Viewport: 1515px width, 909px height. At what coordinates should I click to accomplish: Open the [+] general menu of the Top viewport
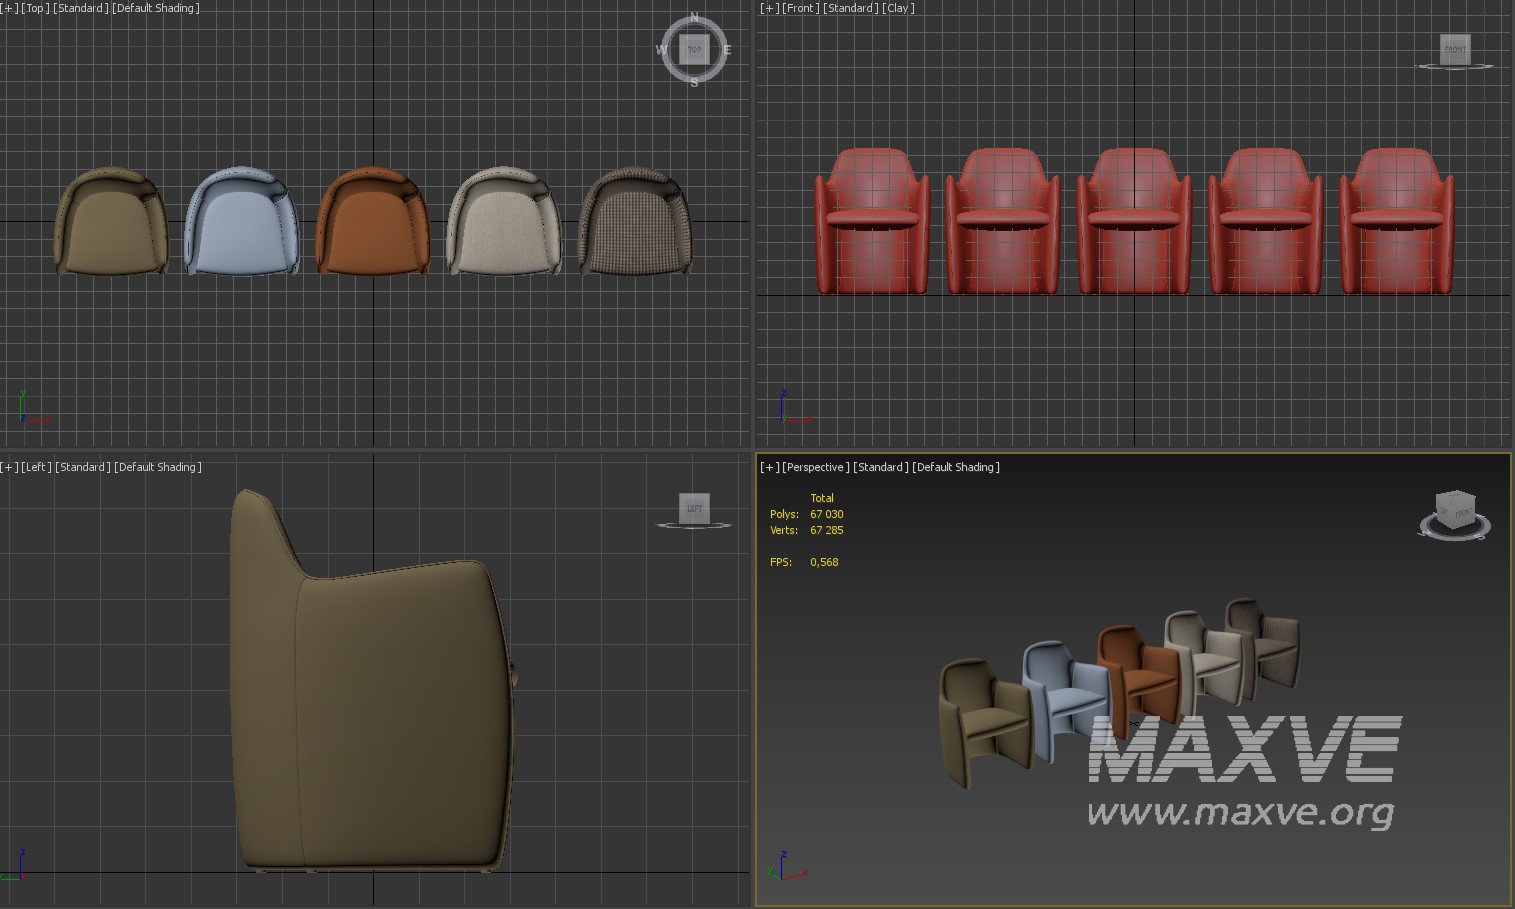[8, 8]
